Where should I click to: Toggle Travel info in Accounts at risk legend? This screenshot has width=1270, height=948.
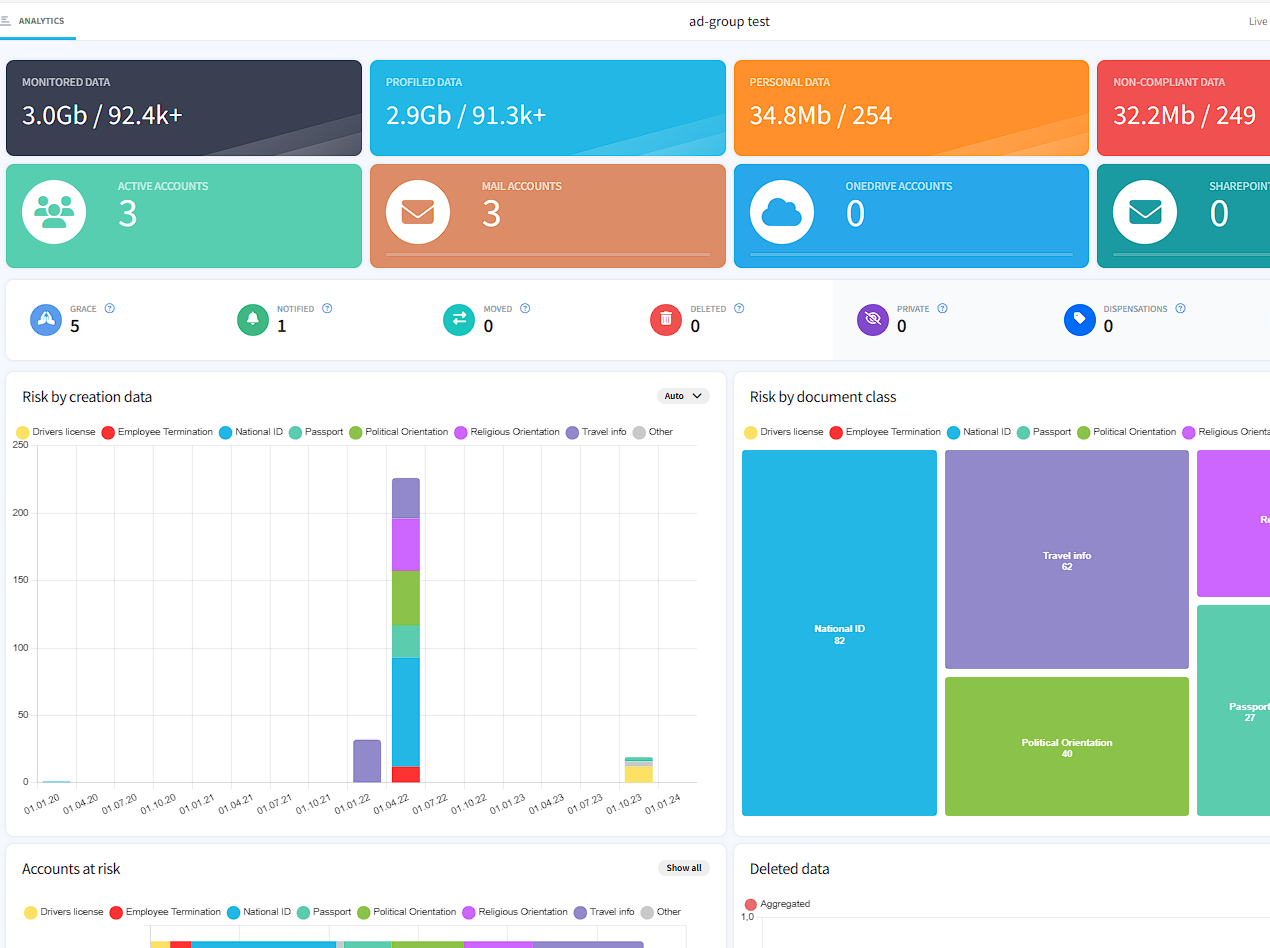coord(604,912)
